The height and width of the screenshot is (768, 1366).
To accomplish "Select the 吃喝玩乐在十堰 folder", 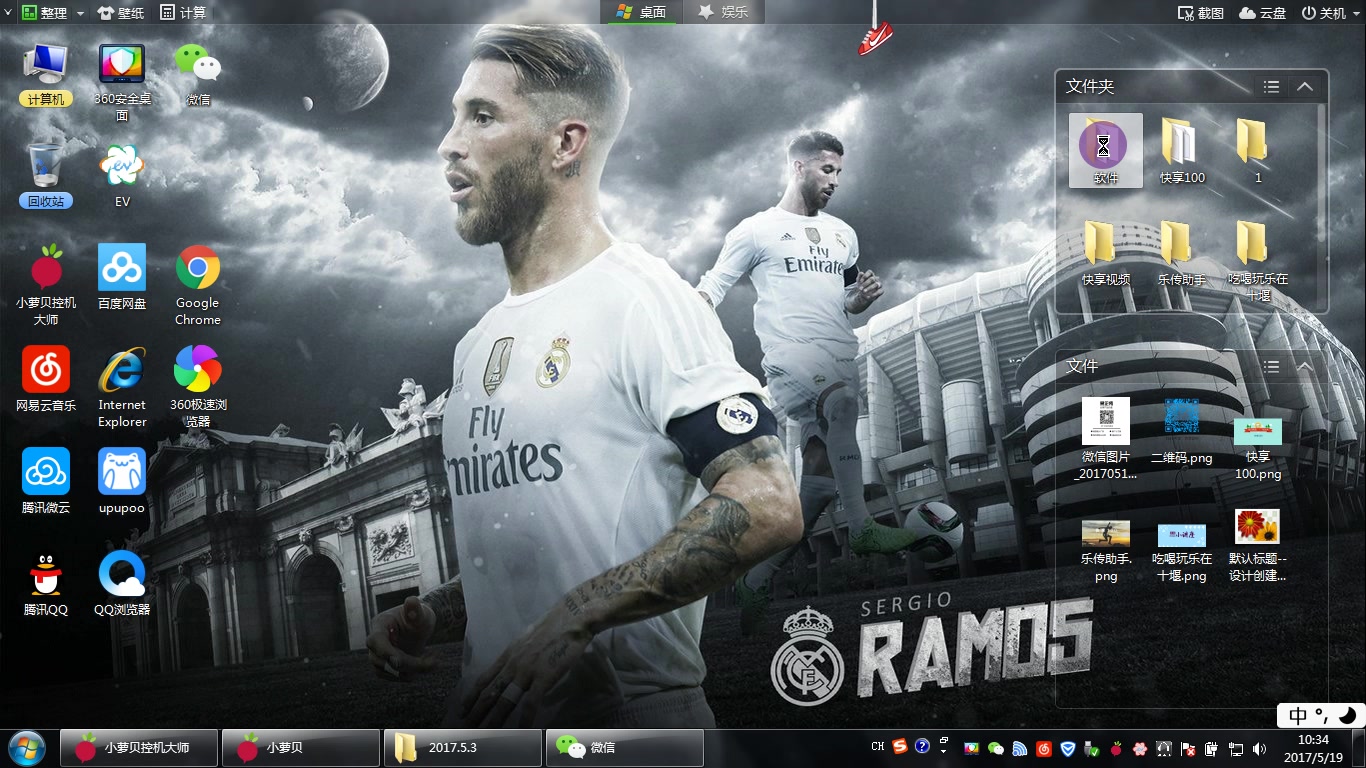I will [x=1258, y=260].
